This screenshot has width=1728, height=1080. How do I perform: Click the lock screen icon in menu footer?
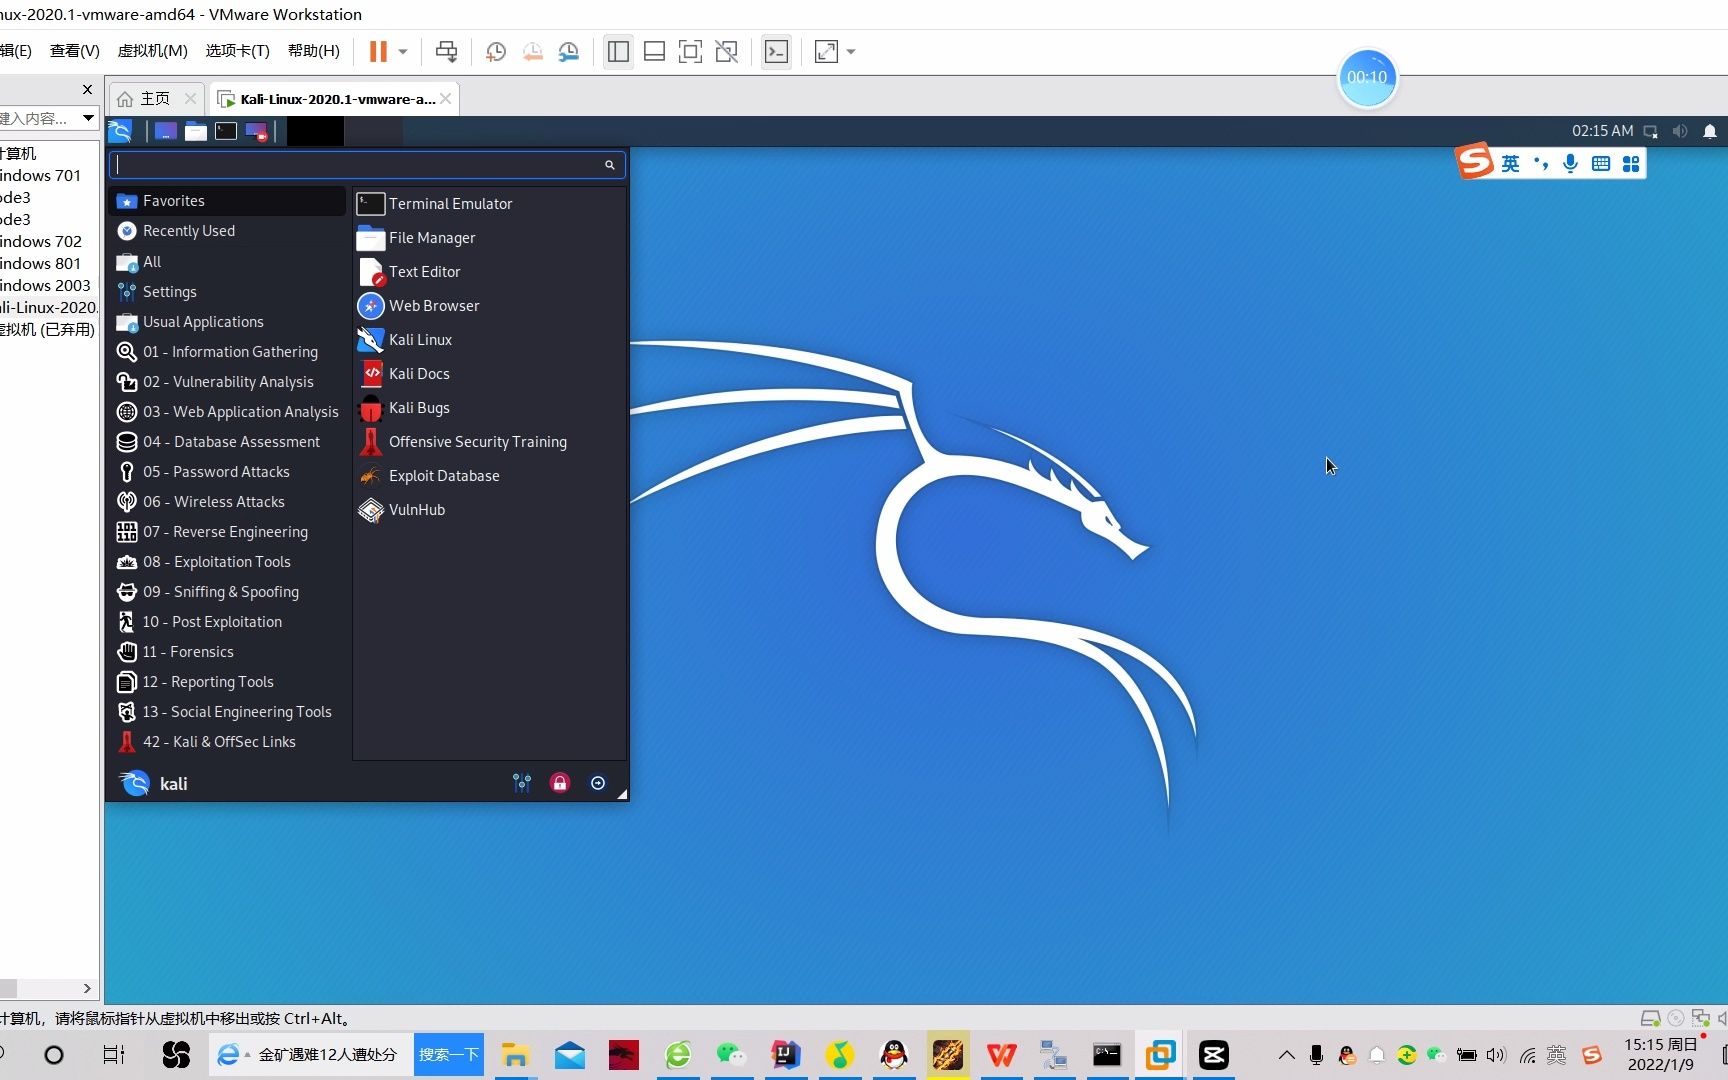tap(560, 783)
